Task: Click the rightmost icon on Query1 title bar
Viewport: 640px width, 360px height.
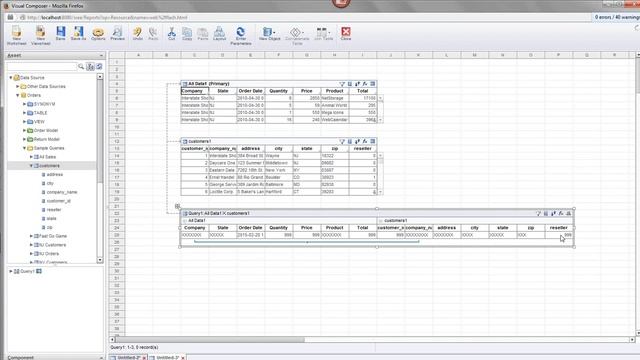Action: tap(569, 213)
